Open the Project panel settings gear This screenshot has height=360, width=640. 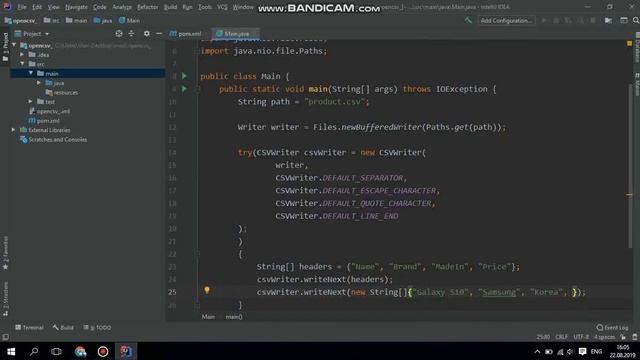(147, 33)
